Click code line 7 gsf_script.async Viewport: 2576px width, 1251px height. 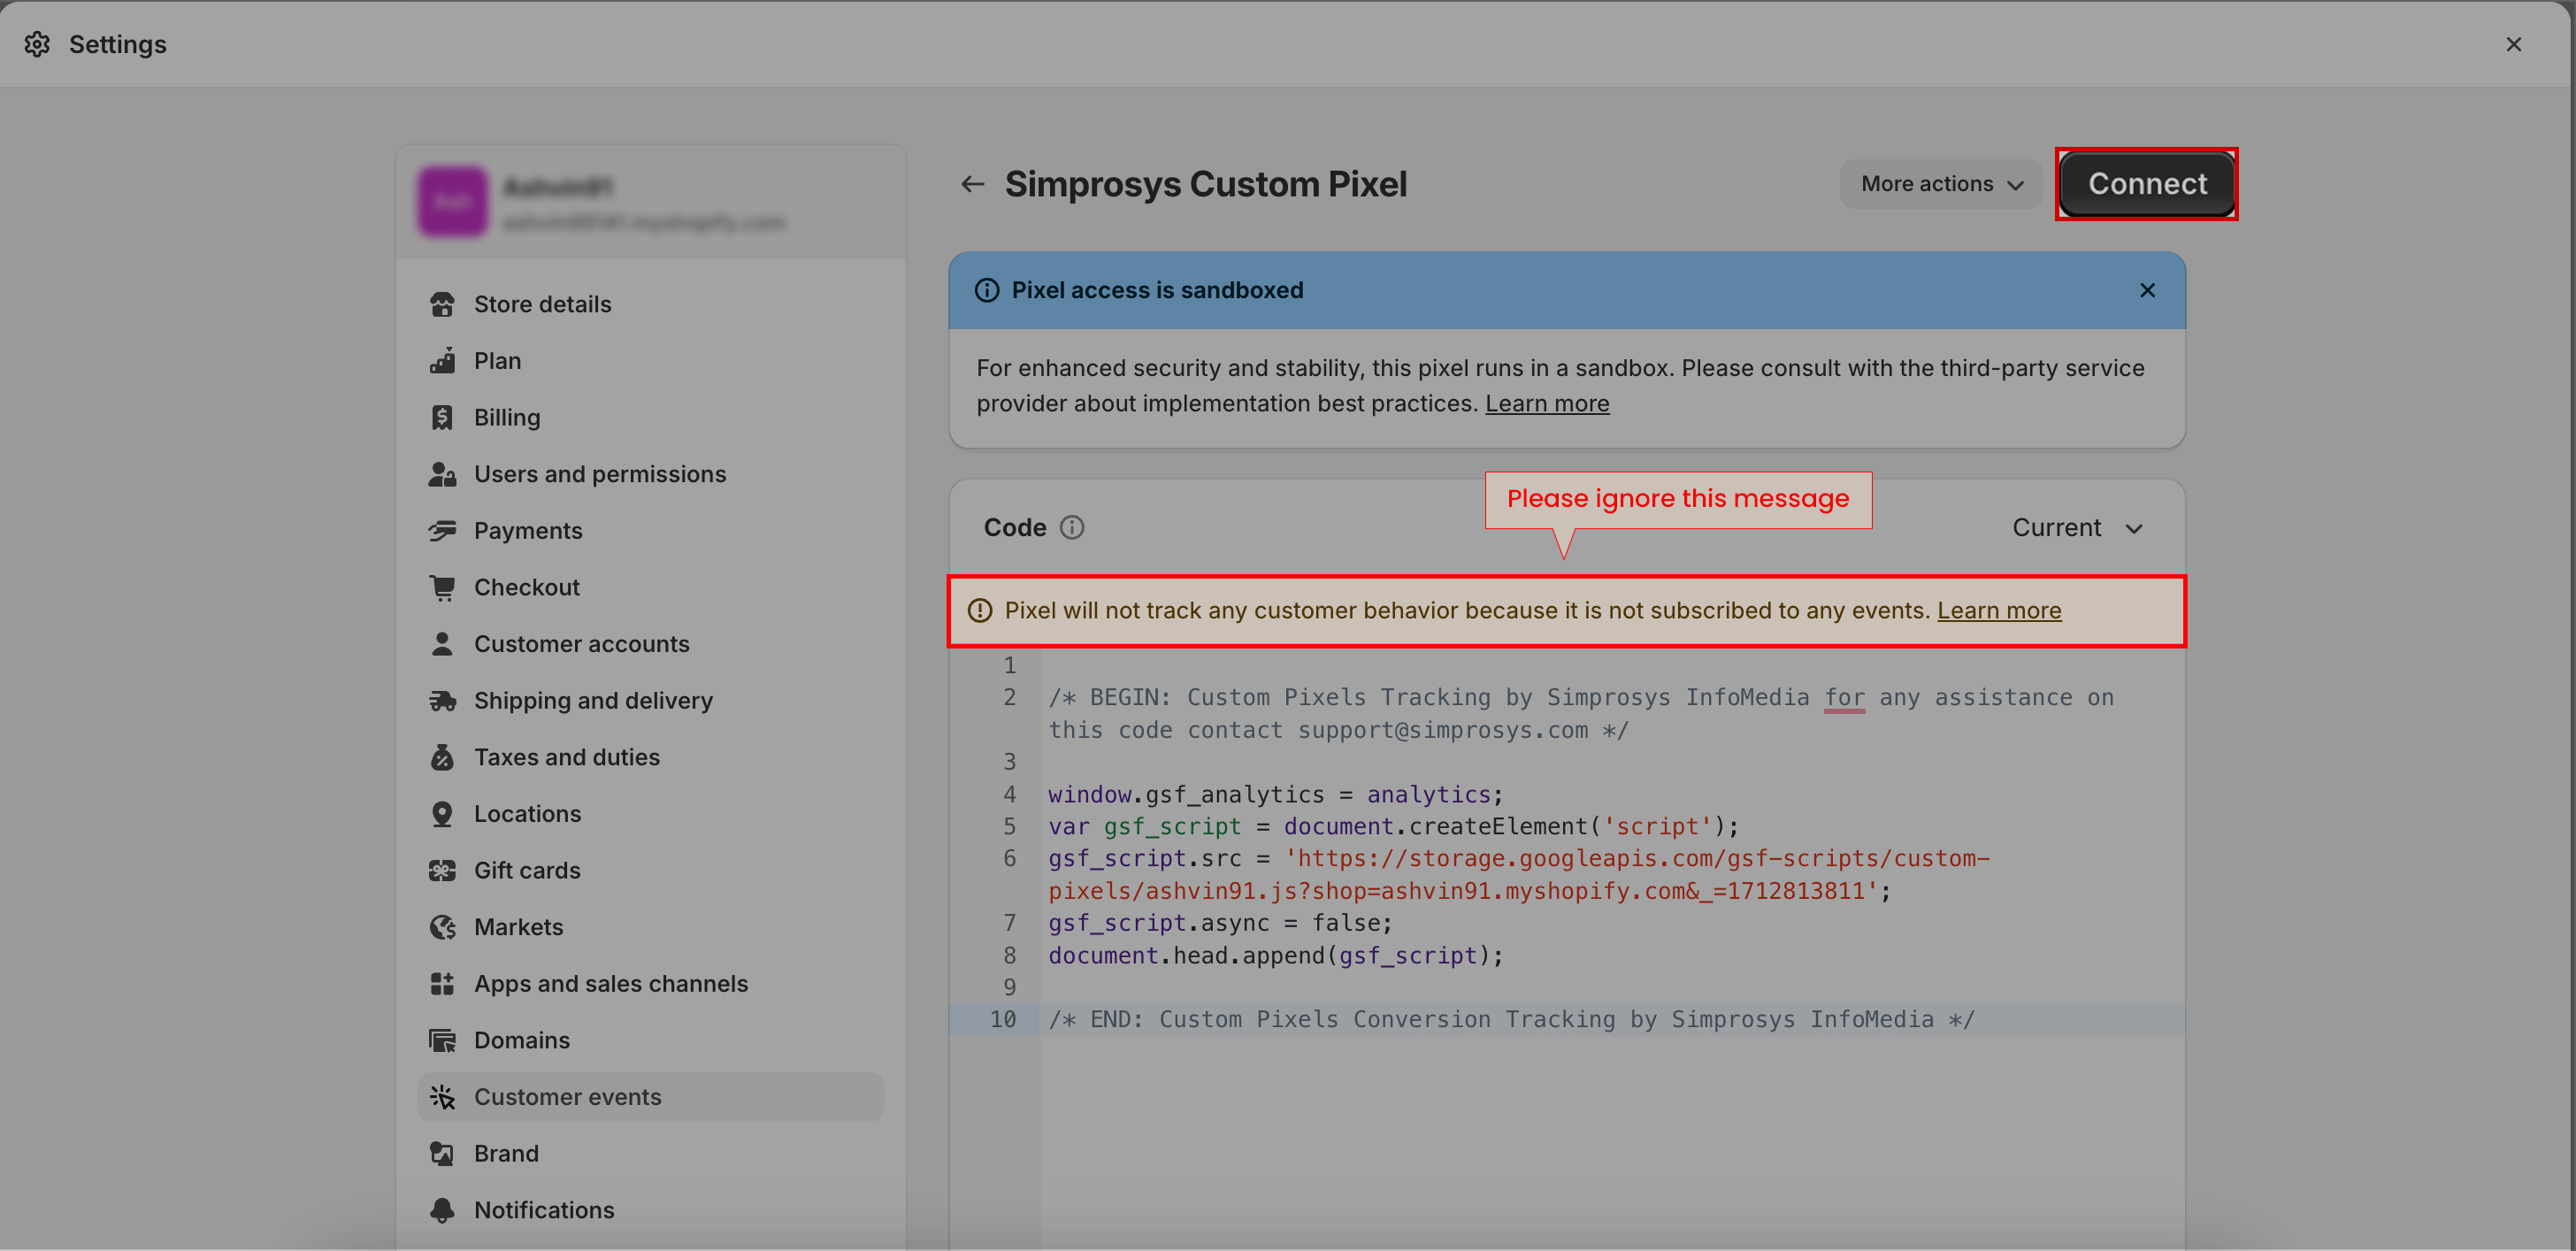[1220, 923]
